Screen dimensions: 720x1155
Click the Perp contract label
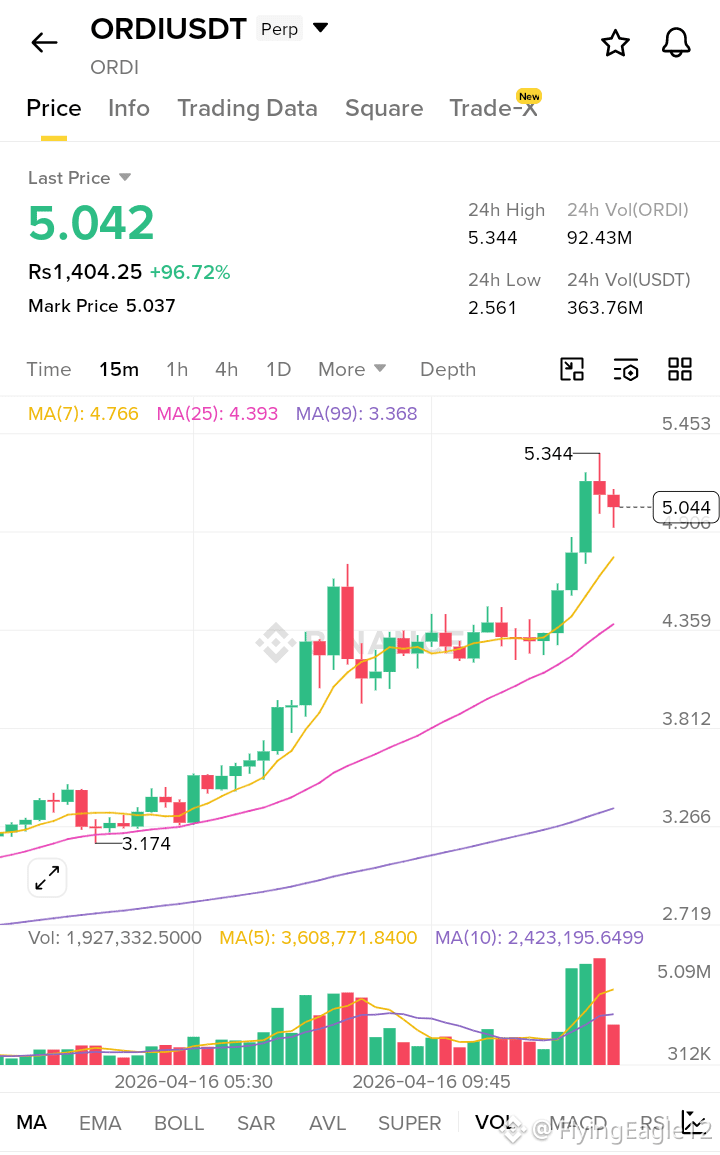[x=279, y=29]
